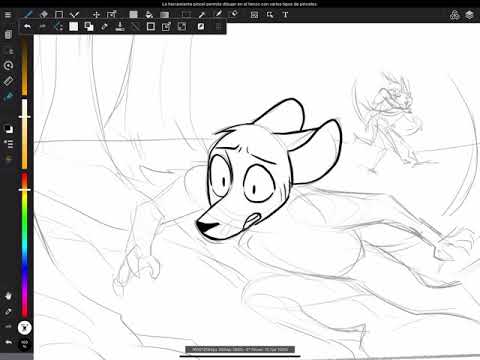Select the Bucket fill tool
Viewport: 480px width, 360px height.
pyautogui.click(x=149, y=14)
